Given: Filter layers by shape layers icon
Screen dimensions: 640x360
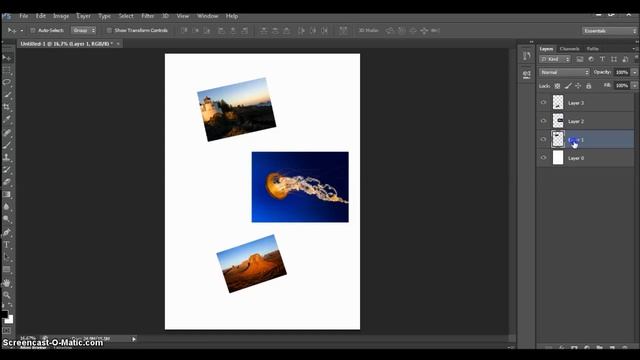Looking at the screenshot, I should [x=614, y=60].
